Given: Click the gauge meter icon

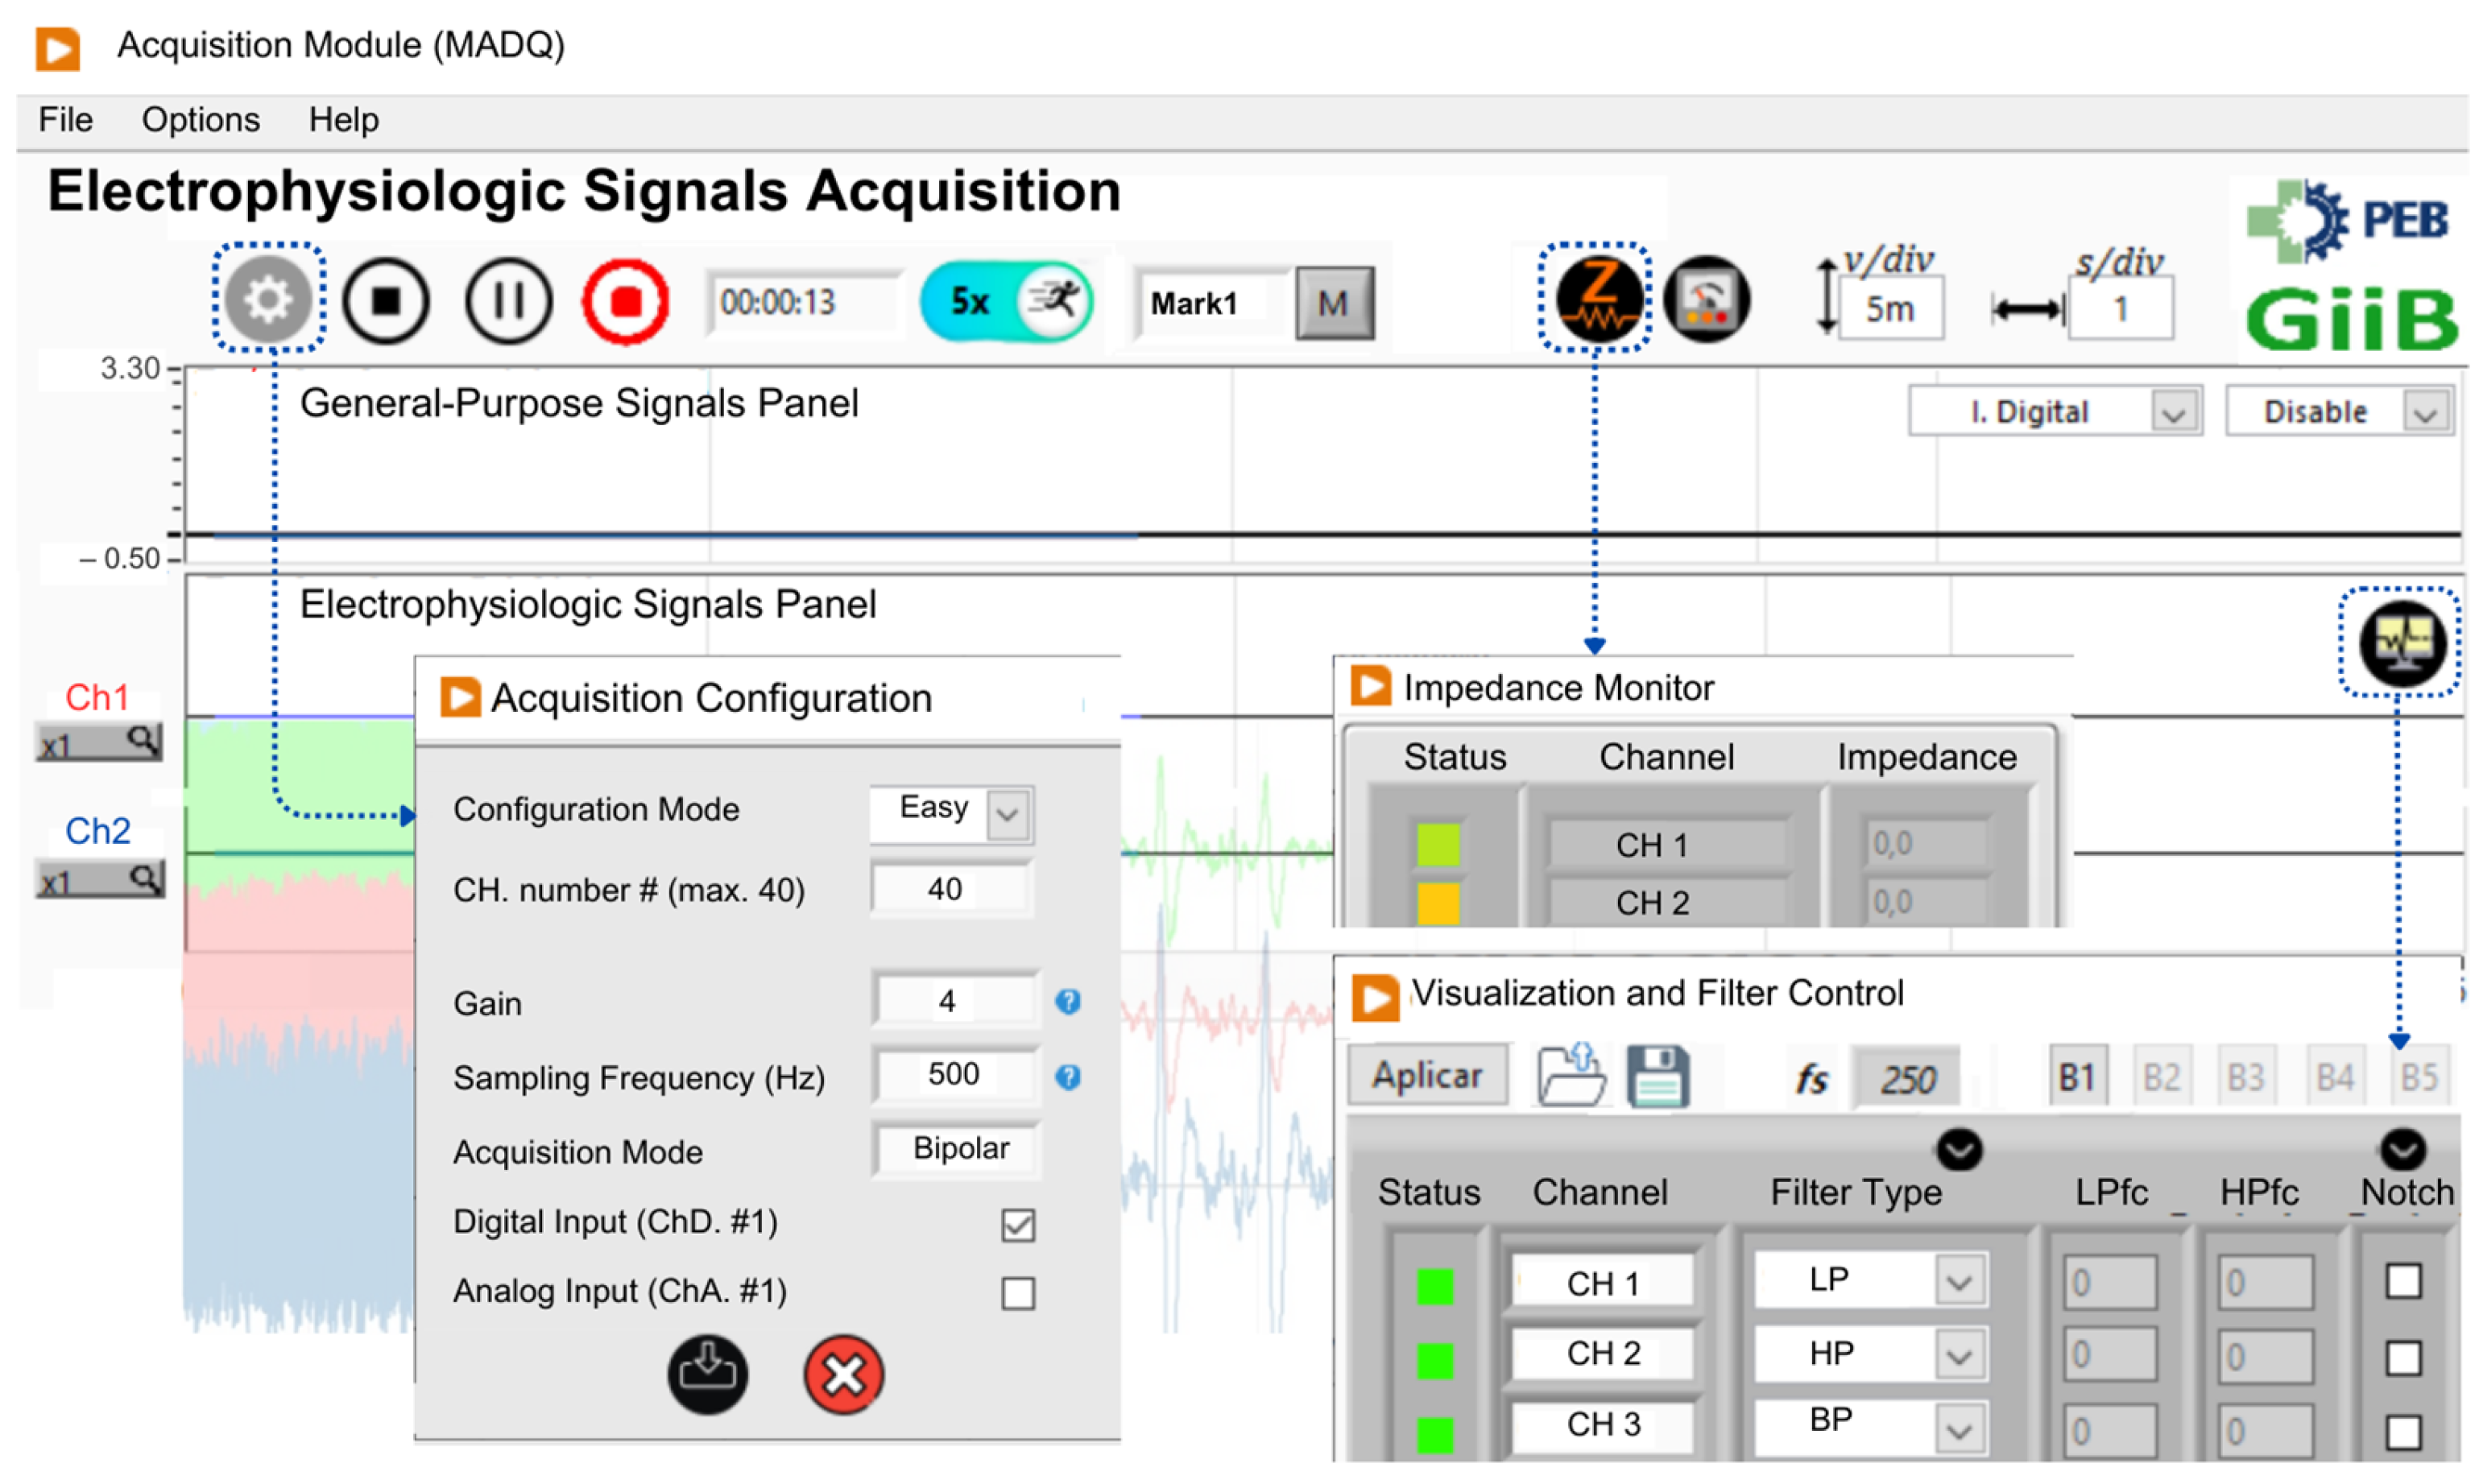Looking at the screenshot, I should click(x=1707, y=299).
